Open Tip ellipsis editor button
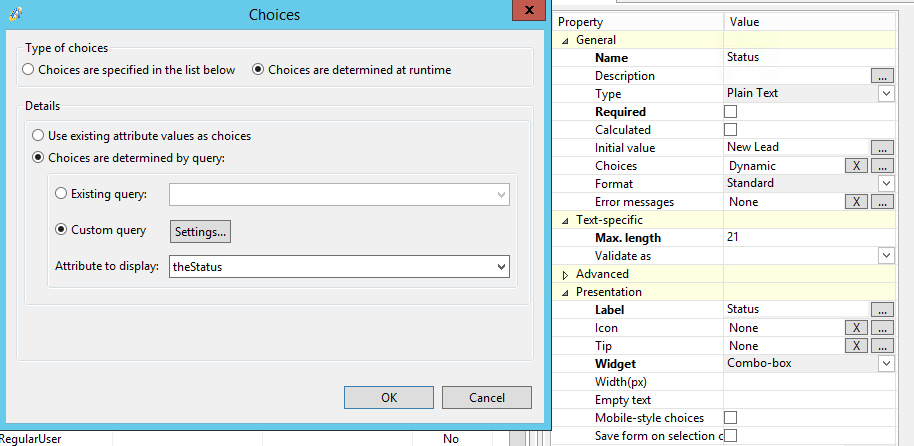 pyautogui.click(x=883, y=346)
